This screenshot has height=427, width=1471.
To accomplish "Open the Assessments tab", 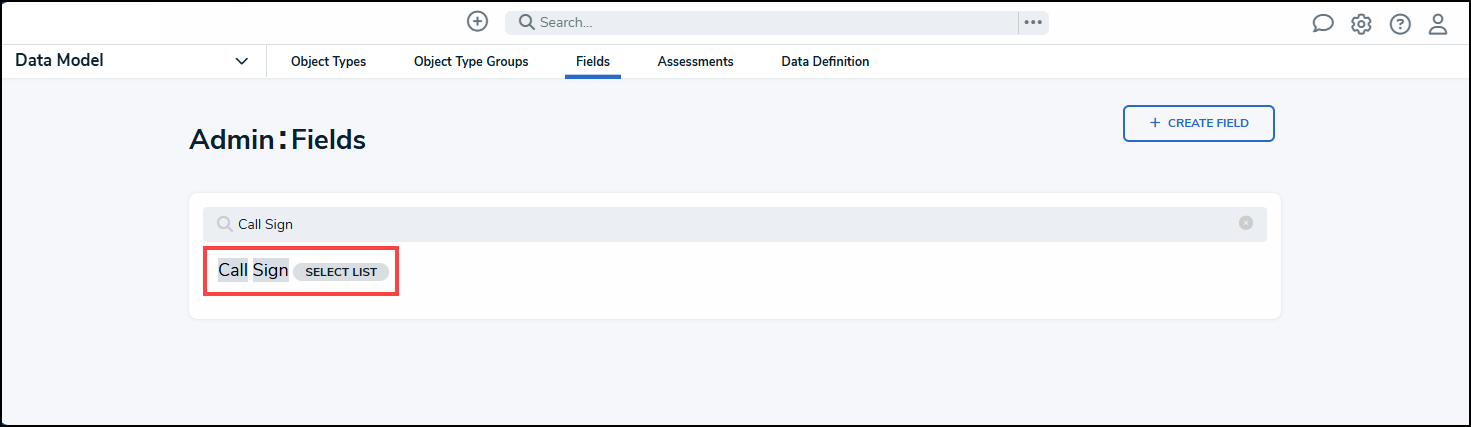I will point(695,62).
